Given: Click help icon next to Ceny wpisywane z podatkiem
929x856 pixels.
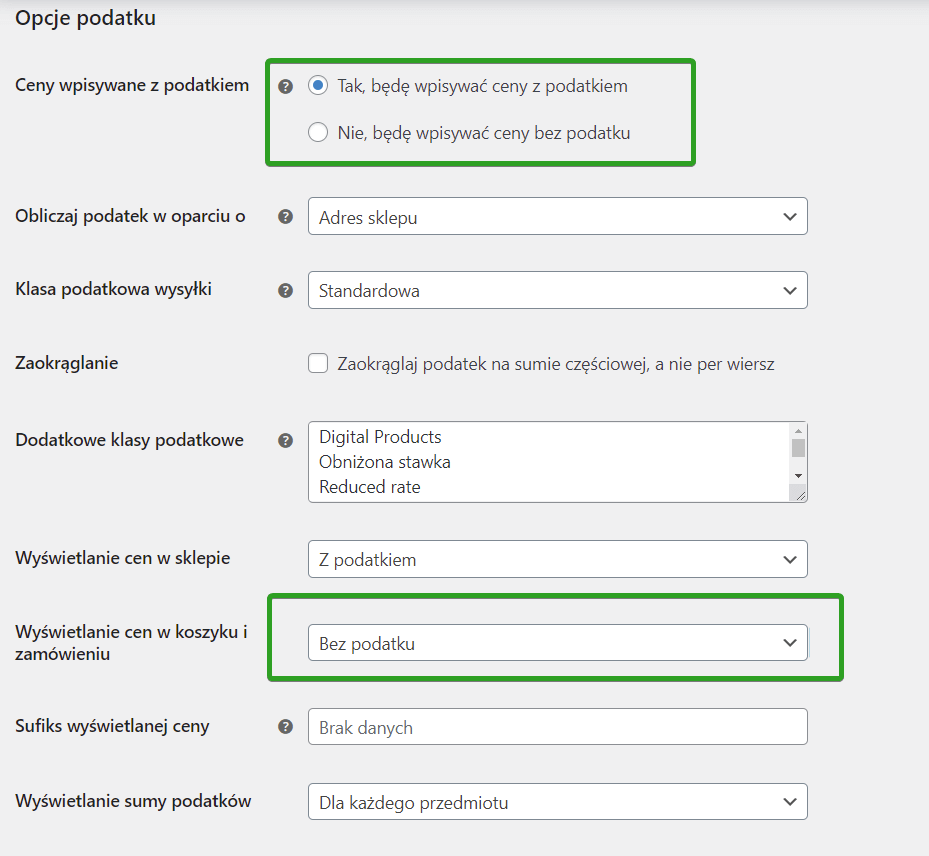Looking at the screenshot, I should (x=286, y=86).
